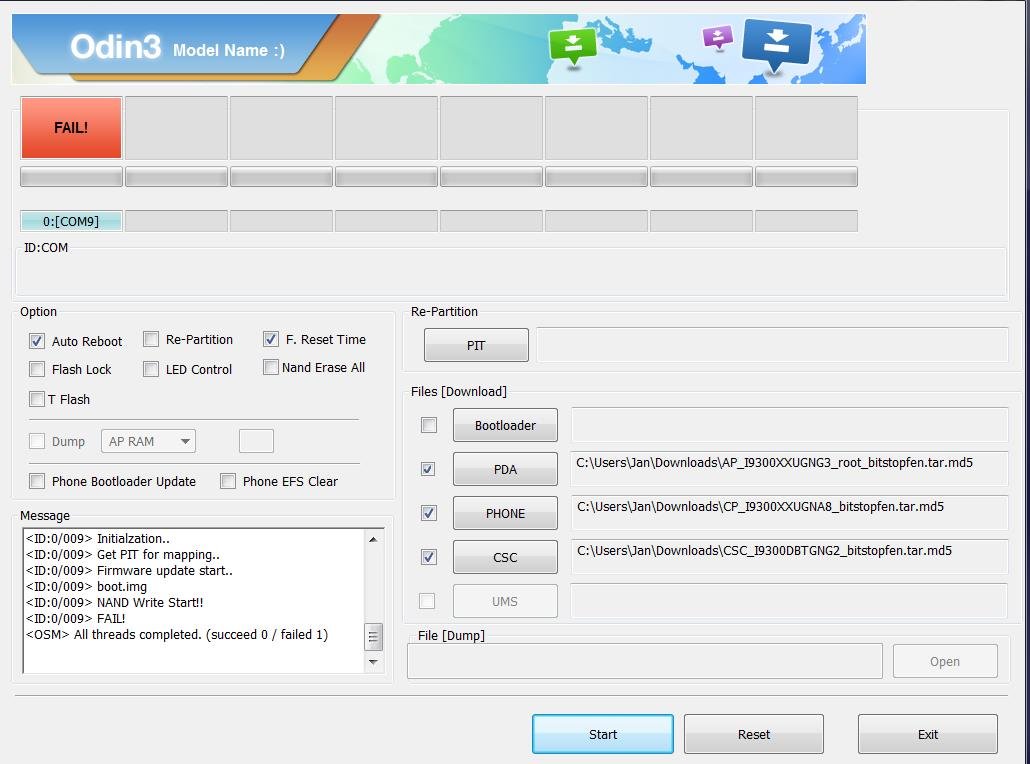
Task: Click the purple transfer icon in banner
Action: (x=717, y=38)
